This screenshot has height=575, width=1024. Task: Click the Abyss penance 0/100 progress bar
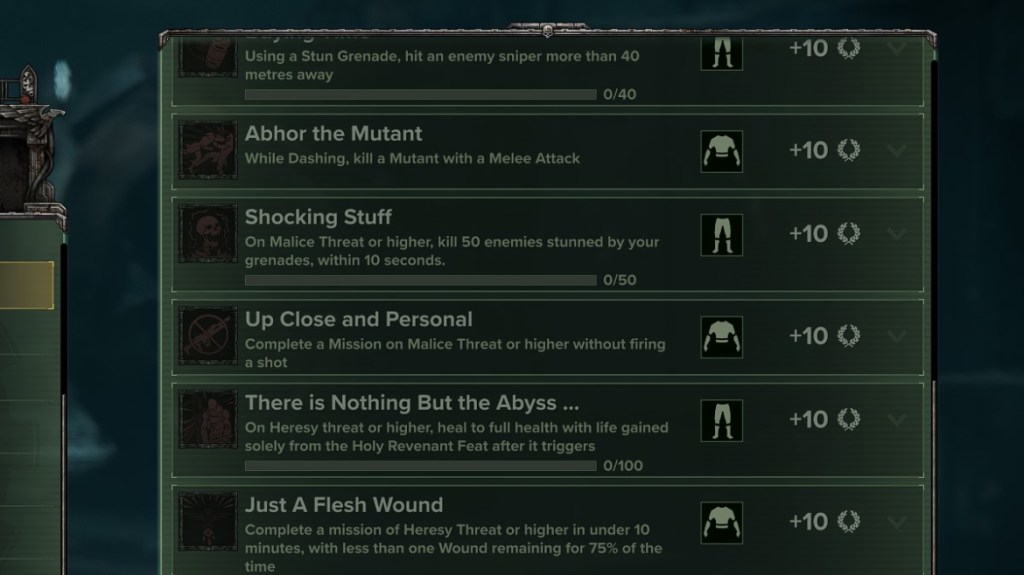420,466
